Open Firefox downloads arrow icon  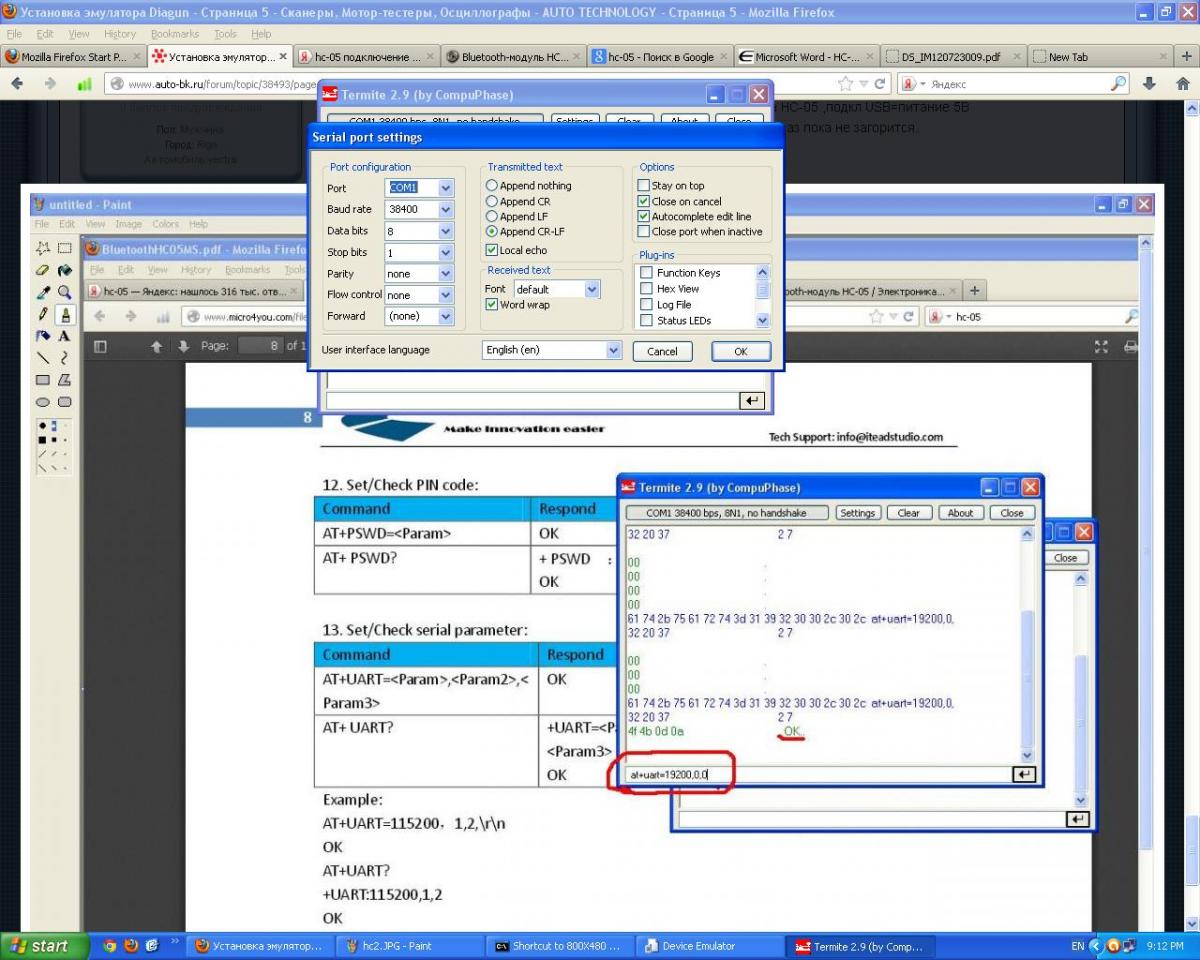click(1150, 84)
